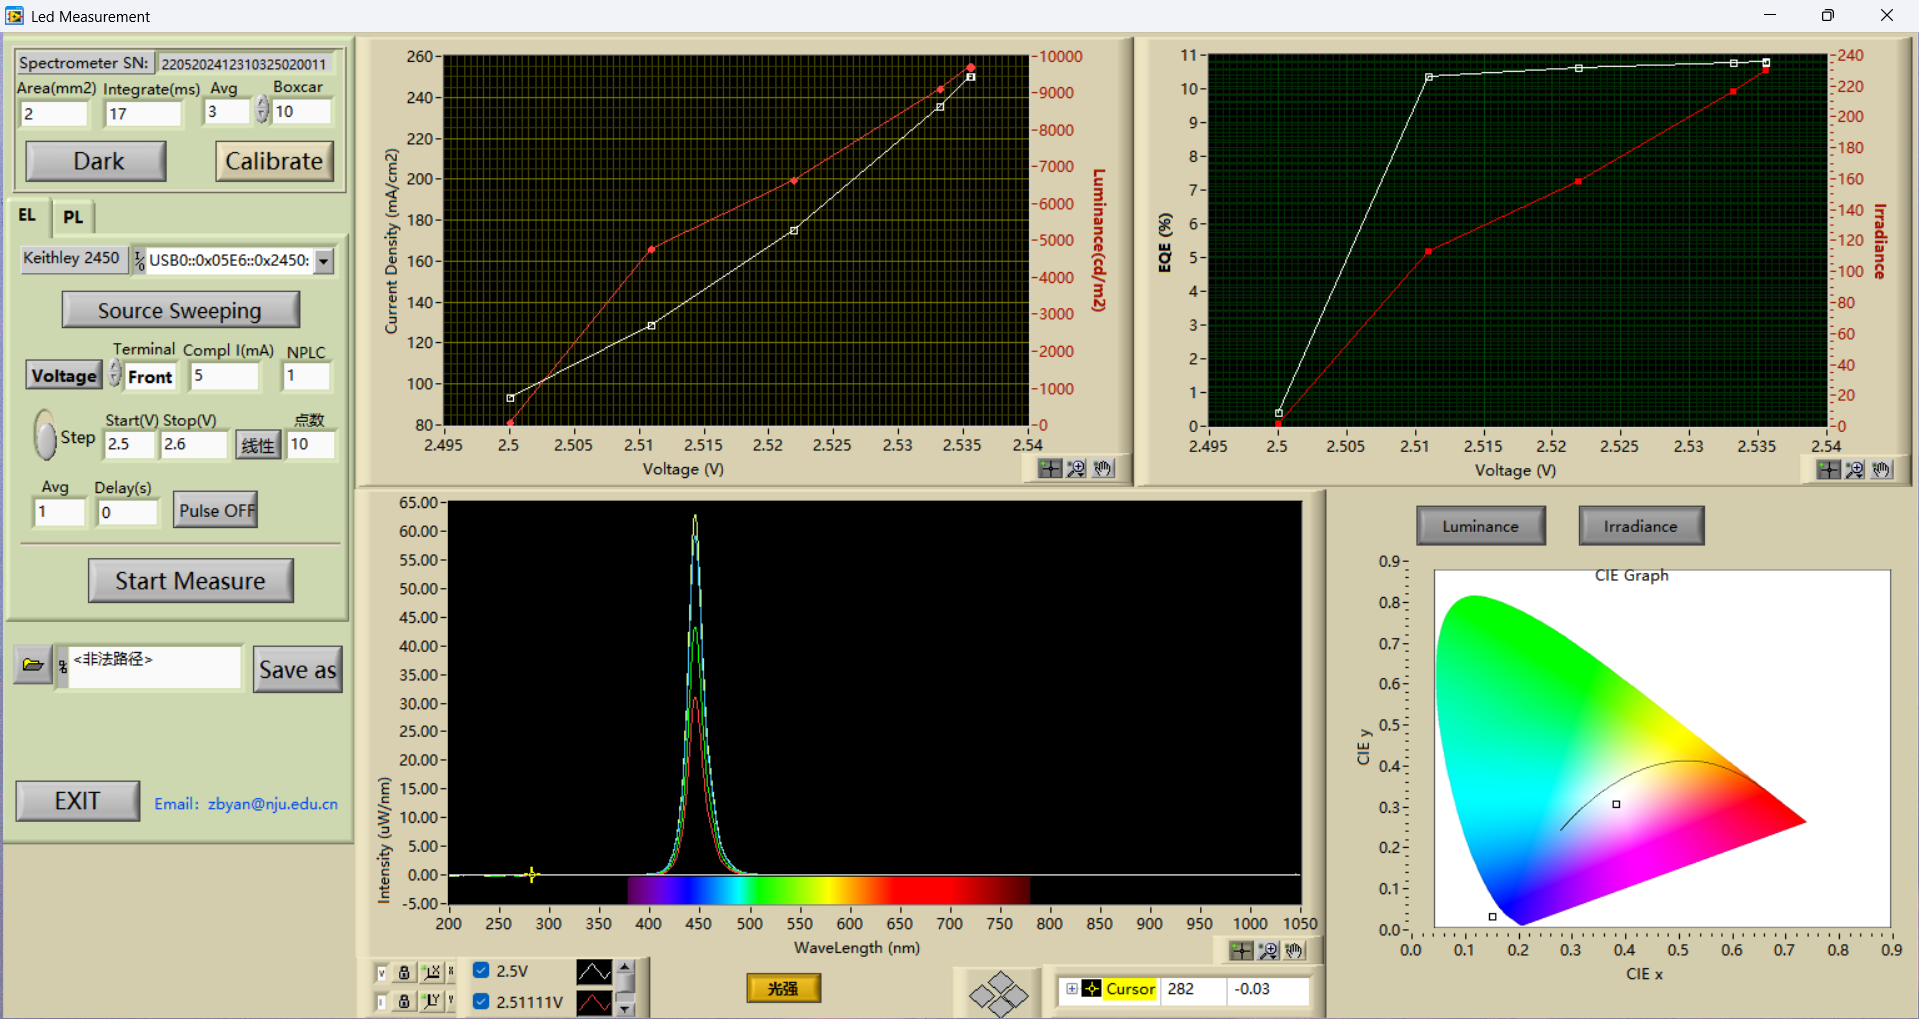The height and width of the screenshot is (1019, 1919).
Task: Select the zoom tool on the EQE graph
Action: click(x=1854, y=470)
